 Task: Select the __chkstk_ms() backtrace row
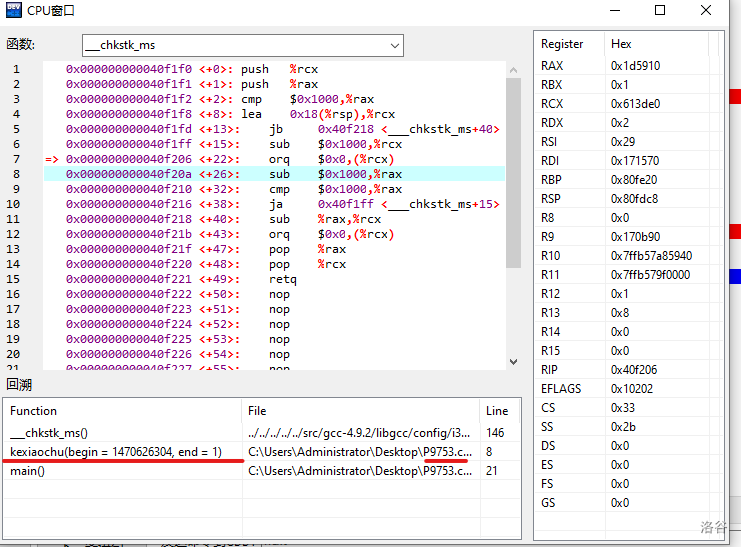pyautogui.click(x=49, y=433)
